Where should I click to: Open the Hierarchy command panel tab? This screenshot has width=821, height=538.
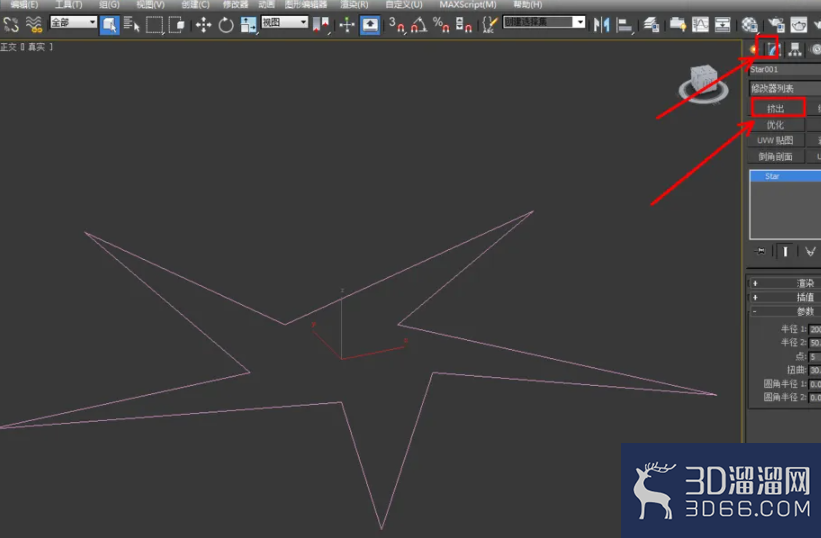[795, 50]
